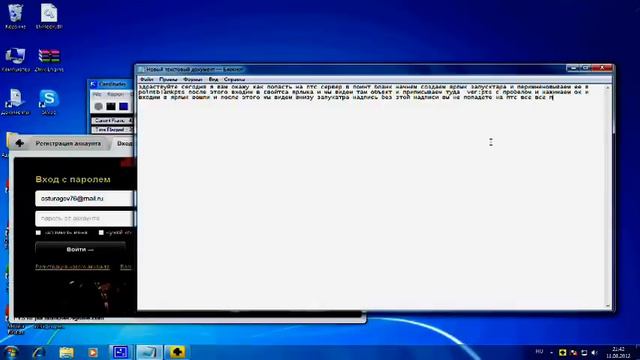Viewport: 640px width, 360px height.
Task: Click the black square stop button in recorder
Action: (111, 107)
